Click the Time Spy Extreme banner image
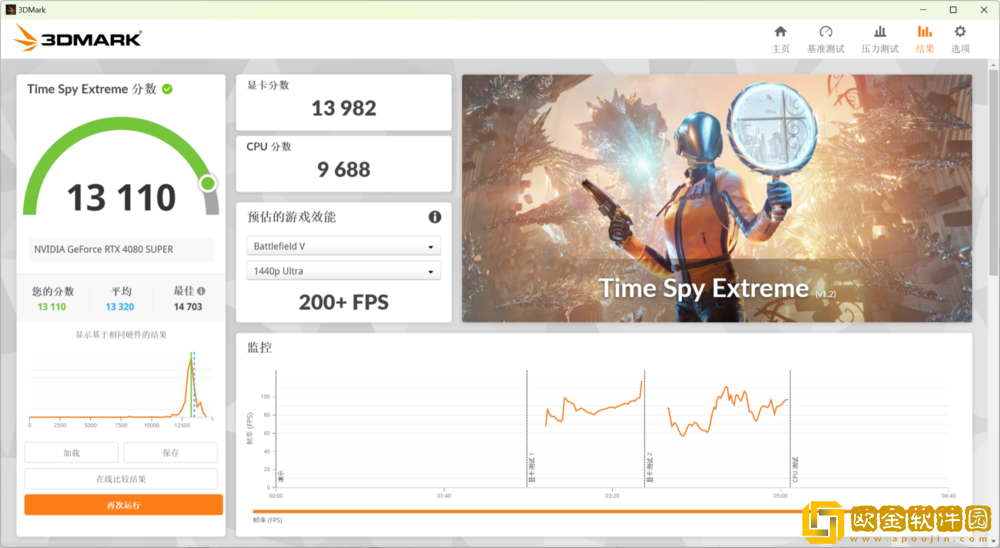1000x548 pixels. pos(716,198)
